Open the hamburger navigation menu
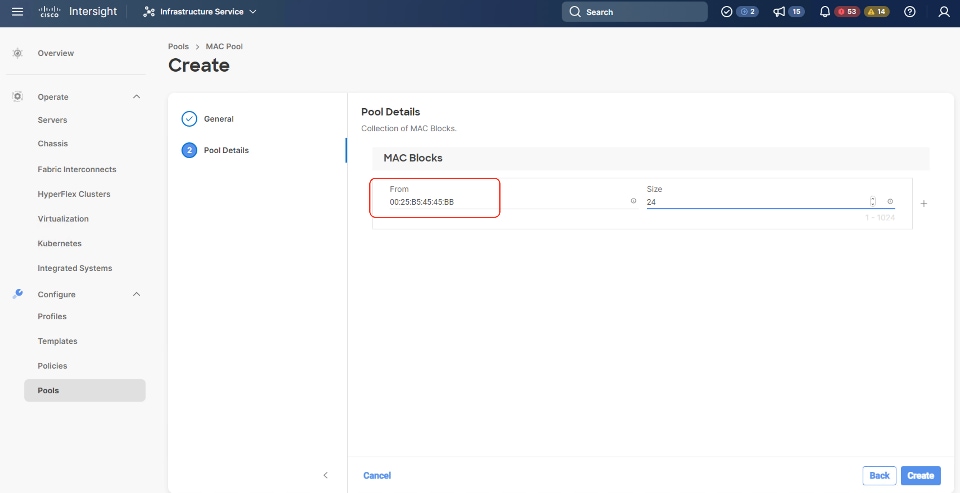 pos(17,12)
